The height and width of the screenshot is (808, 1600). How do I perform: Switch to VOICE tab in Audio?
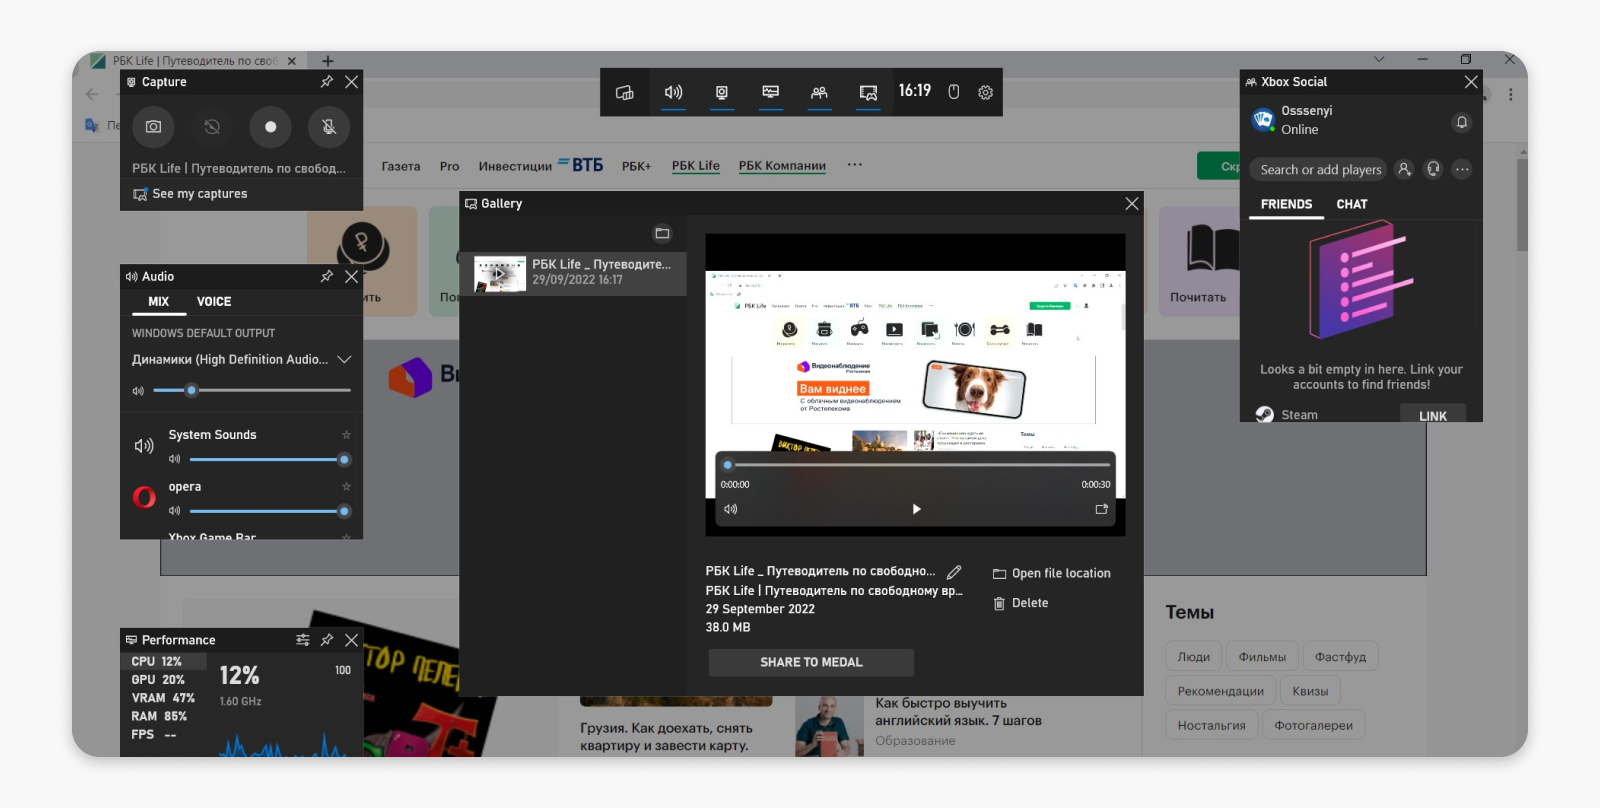click(214, 301)
